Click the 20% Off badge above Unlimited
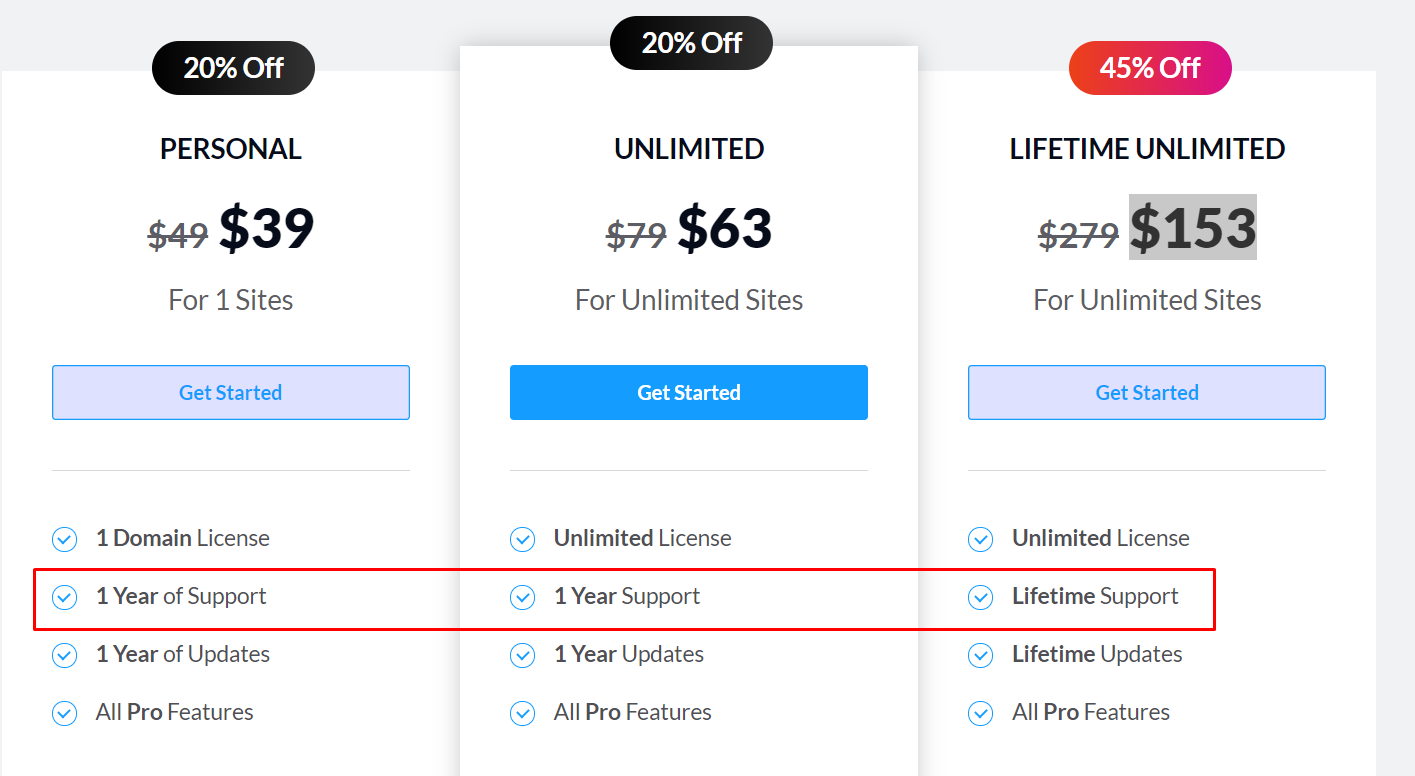Screen dimensions: 1415x776 pos(691,43)
